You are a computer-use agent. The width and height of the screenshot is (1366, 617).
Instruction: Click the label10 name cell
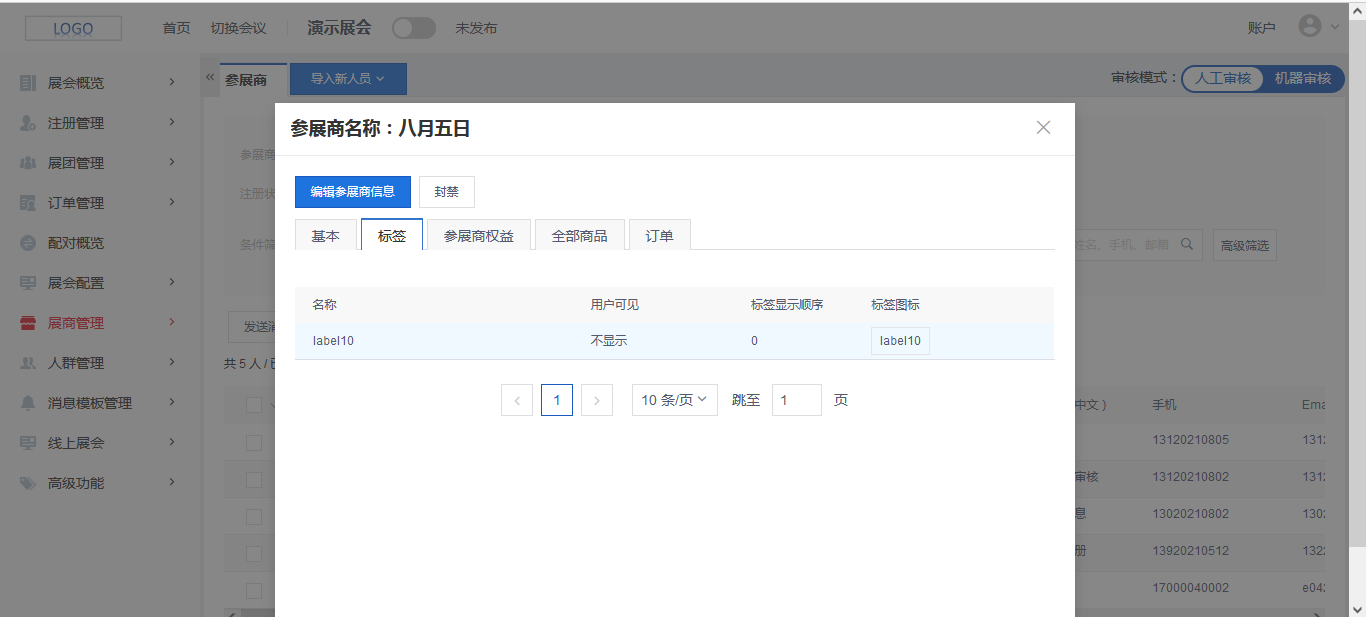[333, 341]
